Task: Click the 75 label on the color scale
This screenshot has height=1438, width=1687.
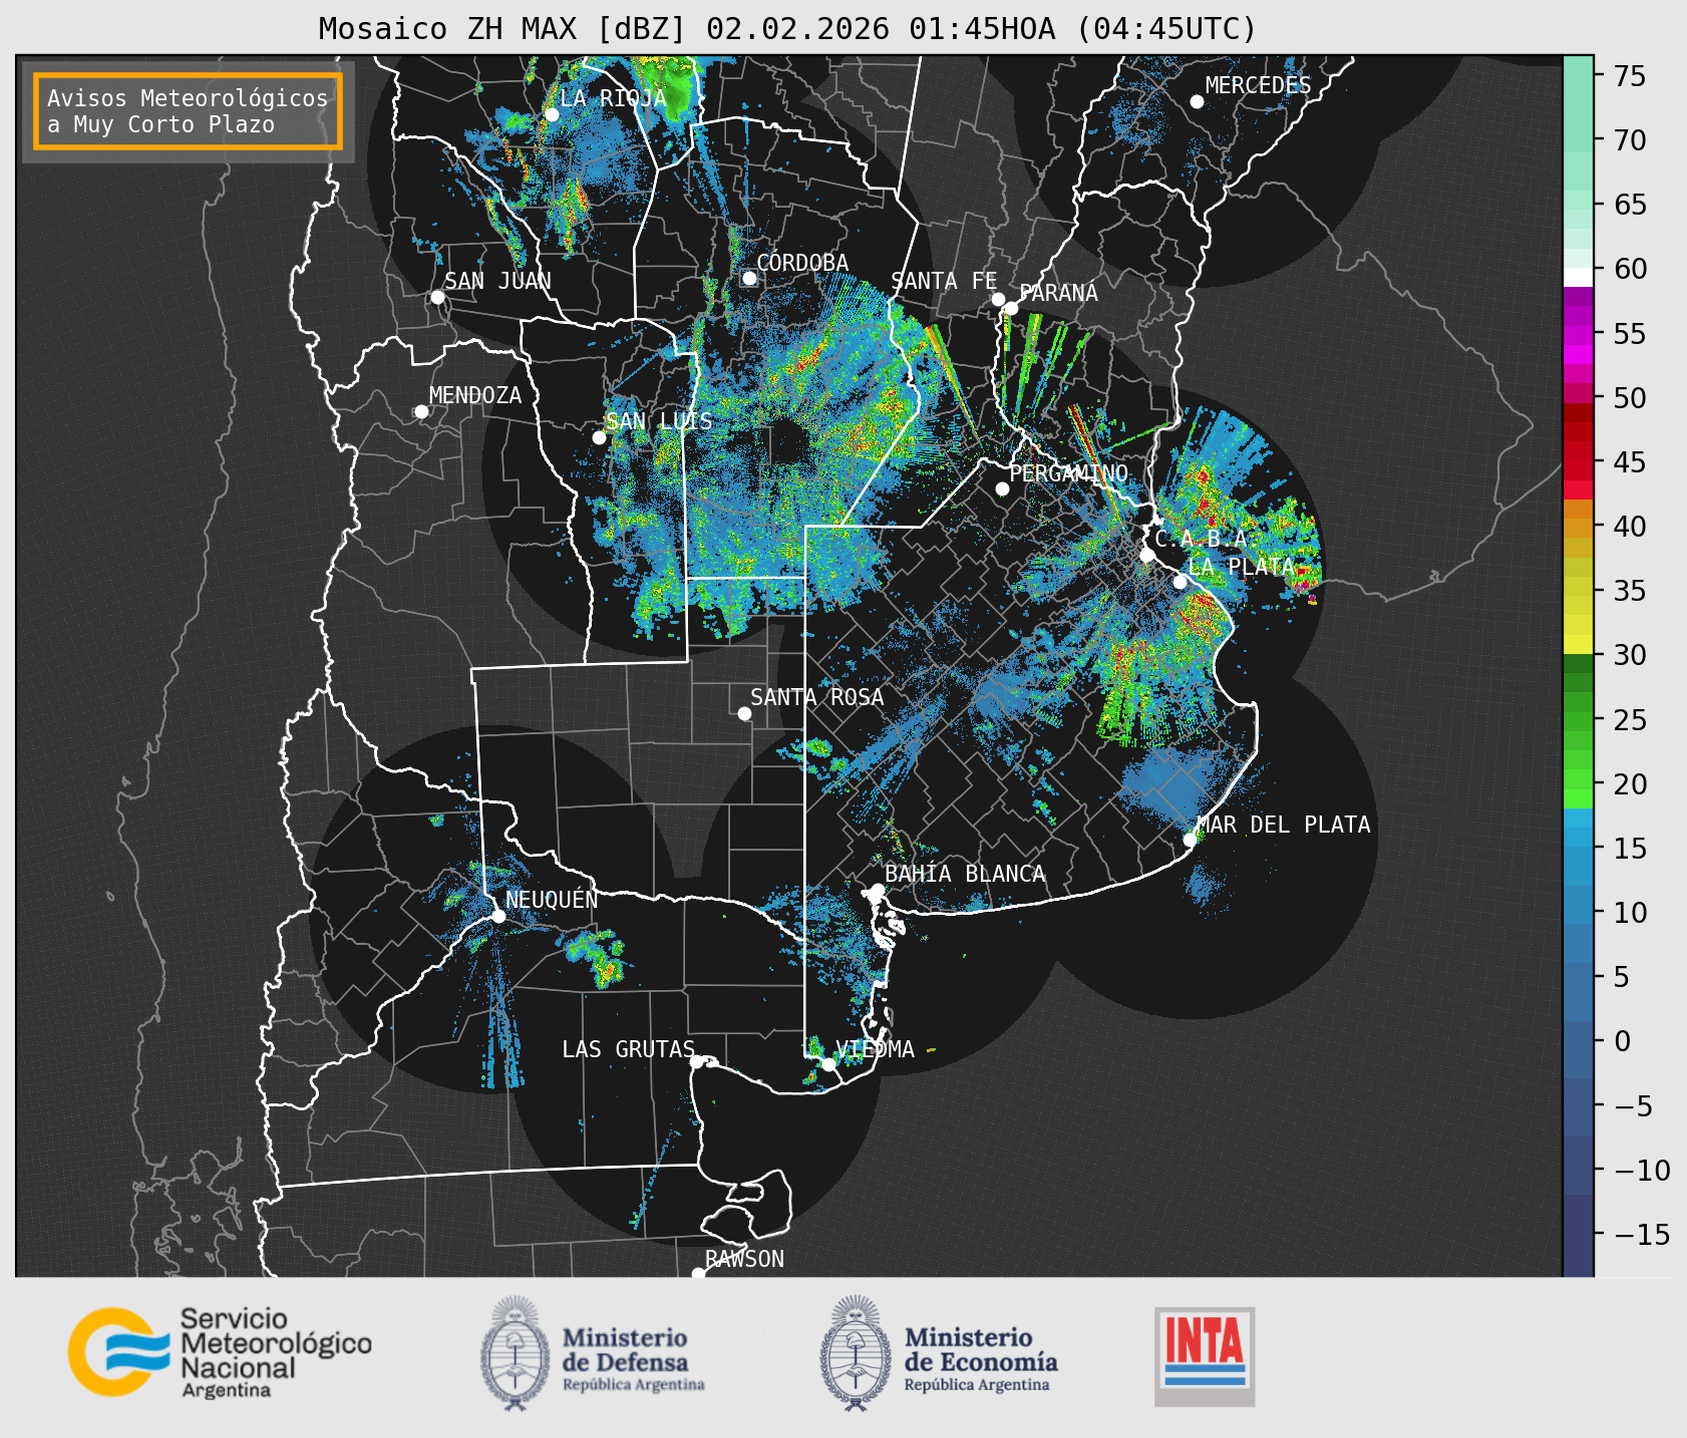Action: tap(1628, 76)
